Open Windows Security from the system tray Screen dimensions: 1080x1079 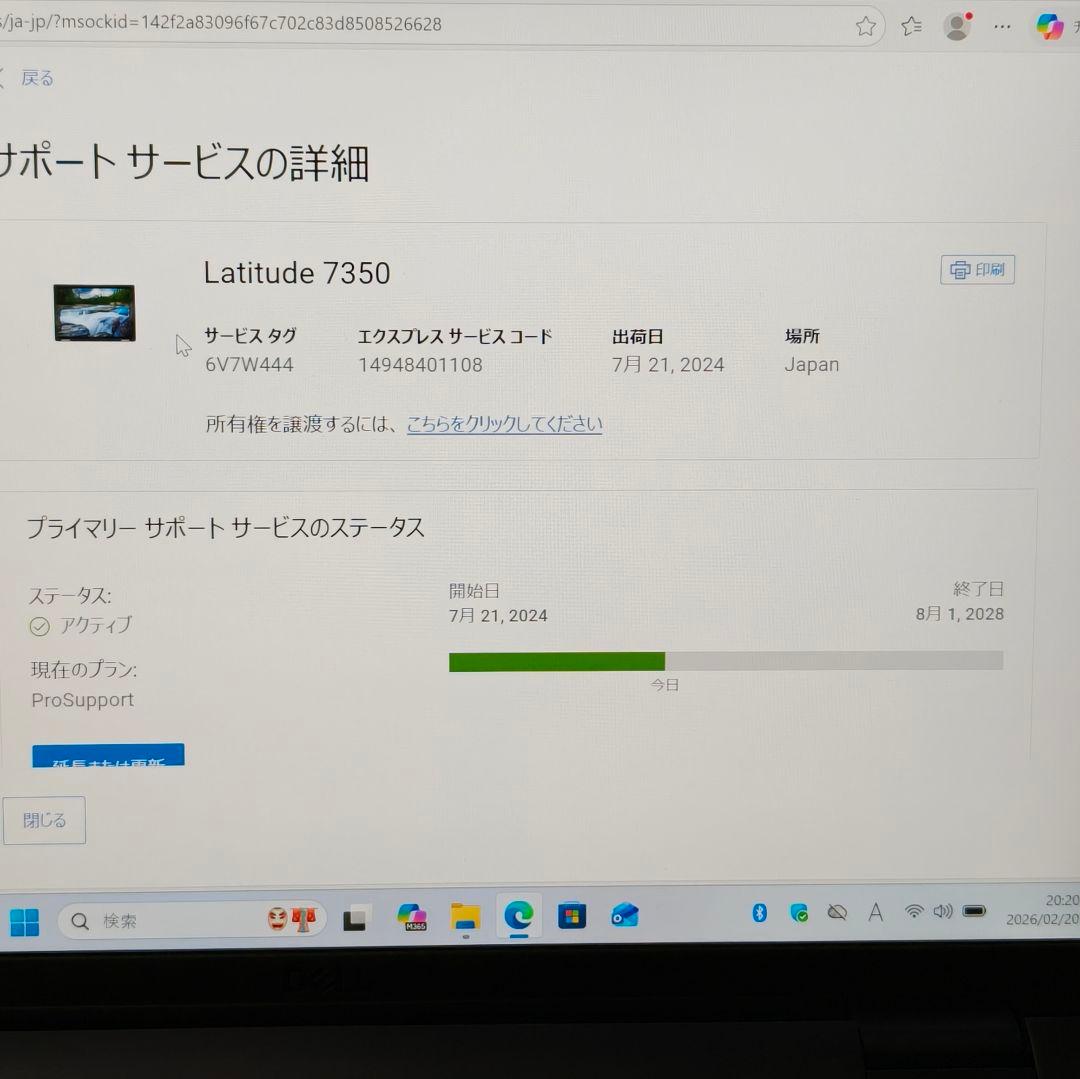(x=800, y=912)
